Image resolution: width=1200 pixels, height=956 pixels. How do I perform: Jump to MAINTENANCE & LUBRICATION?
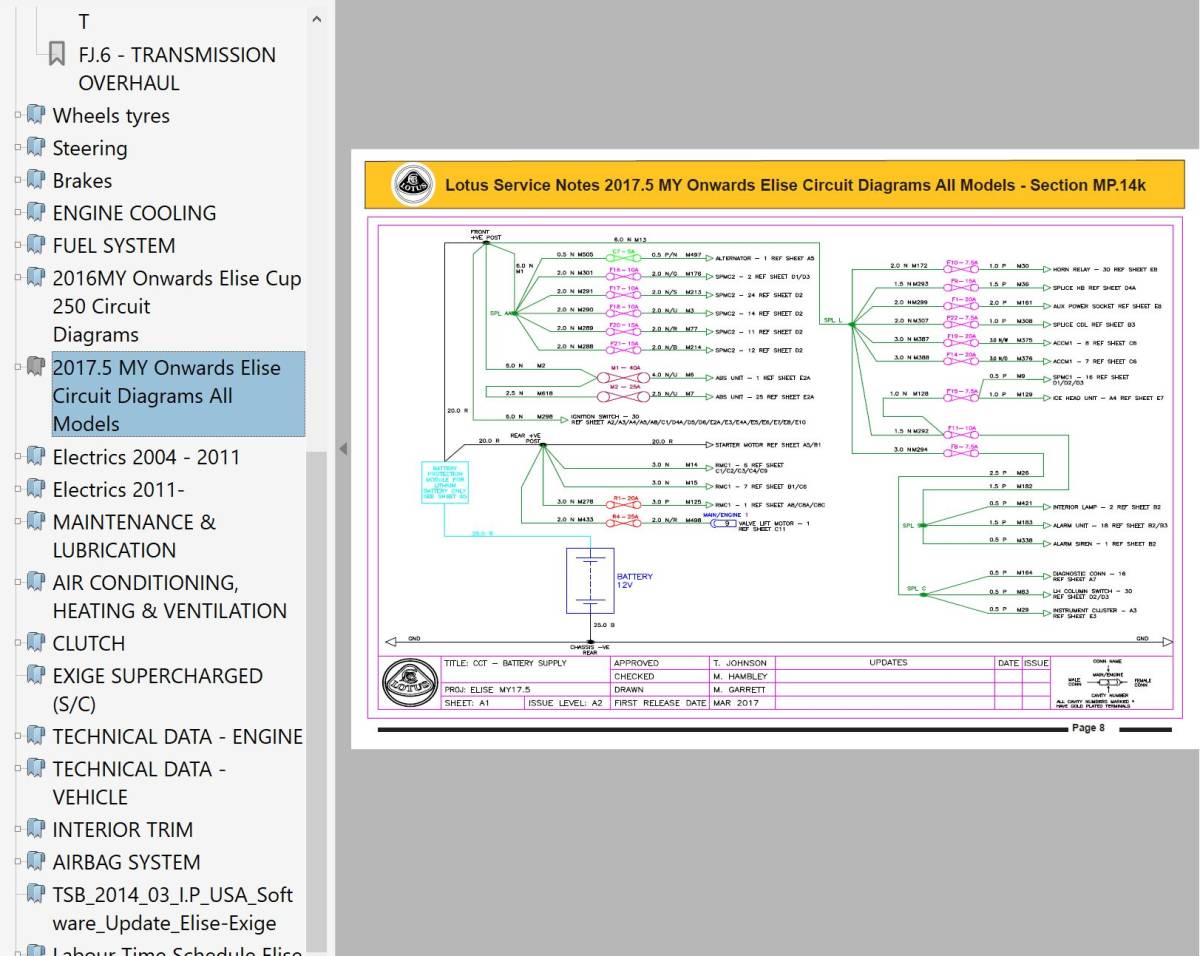click(x=133, y=536)
